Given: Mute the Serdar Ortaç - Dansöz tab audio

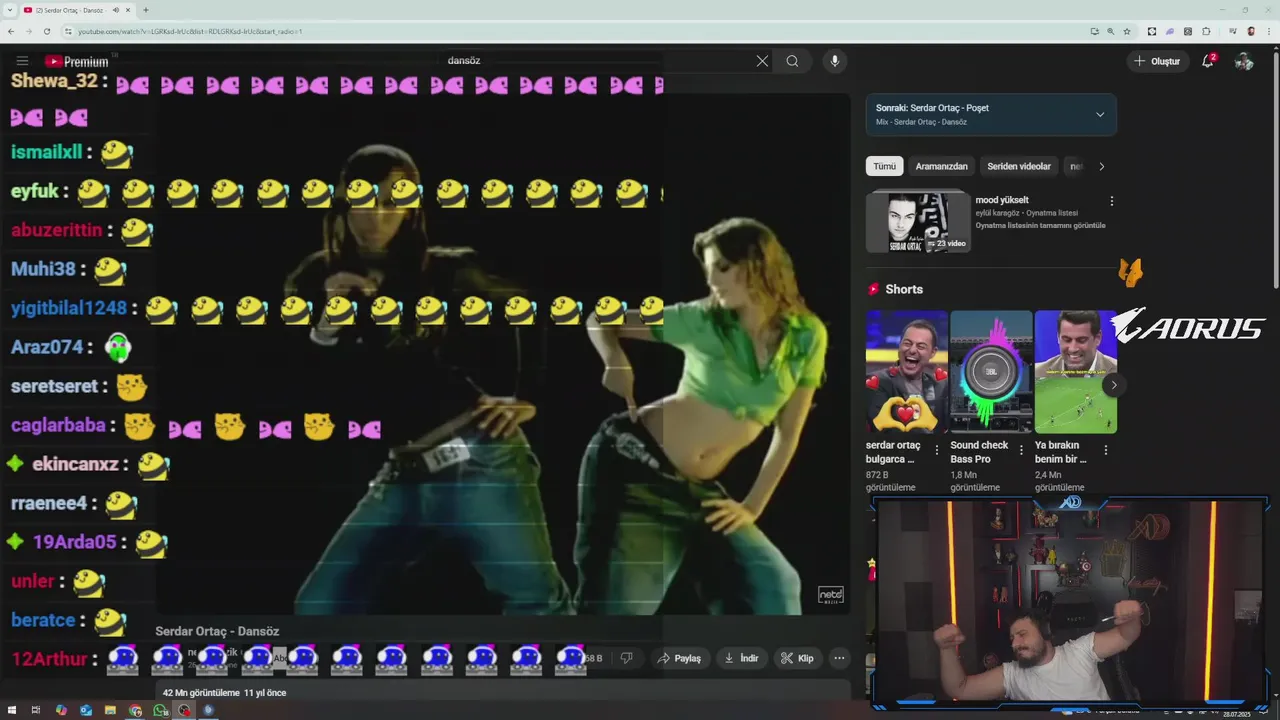Looking at the screenshot, I should 116,10.
